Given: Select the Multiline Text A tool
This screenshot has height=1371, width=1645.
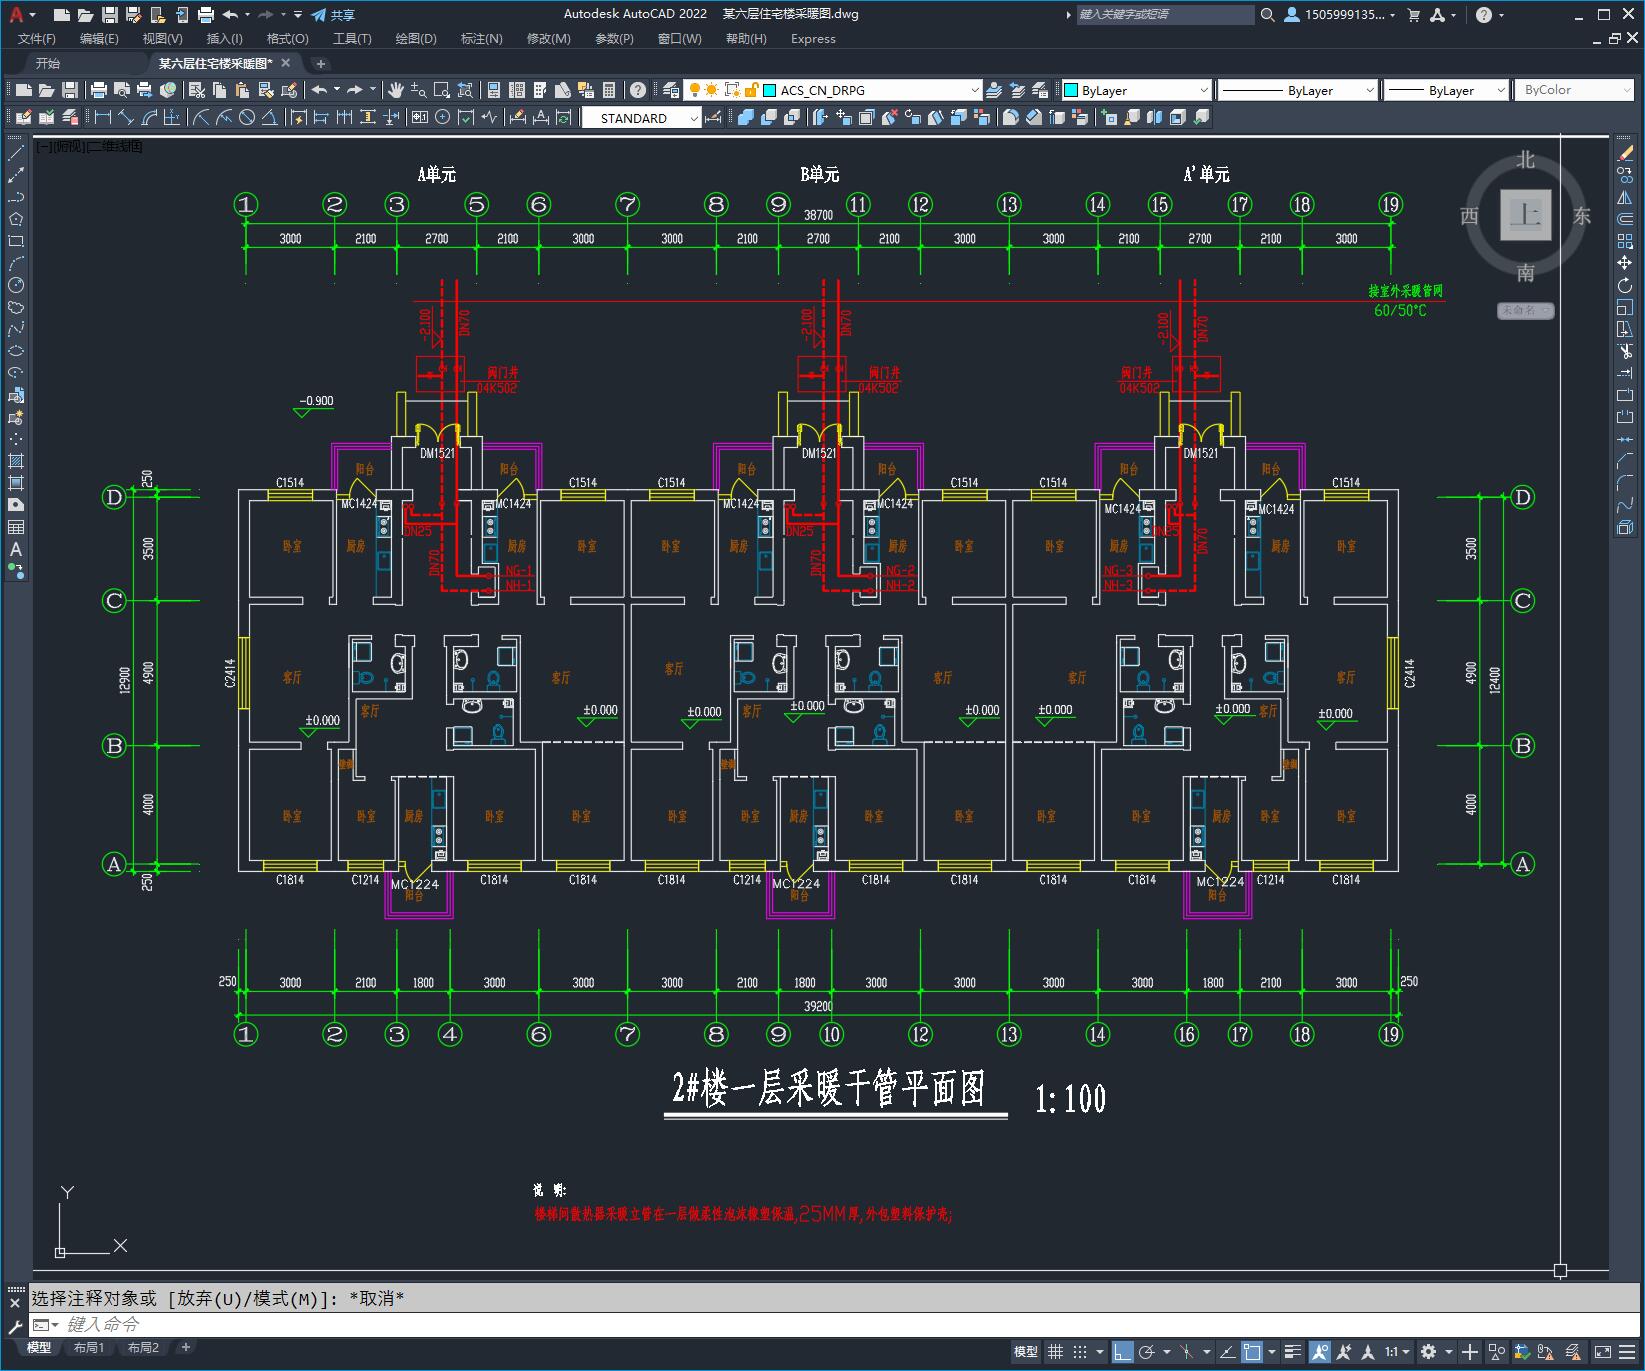Looking at the screenshot, I should coord(16,549).
